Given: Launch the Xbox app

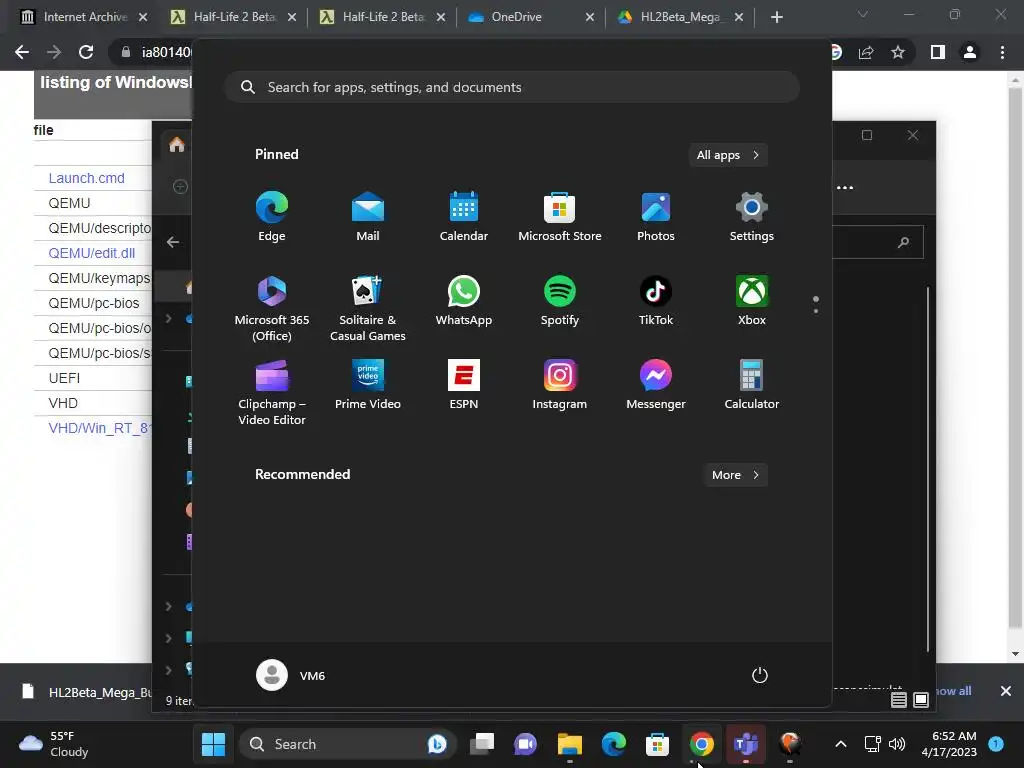Looking at the screenshot, I should 752,300.
